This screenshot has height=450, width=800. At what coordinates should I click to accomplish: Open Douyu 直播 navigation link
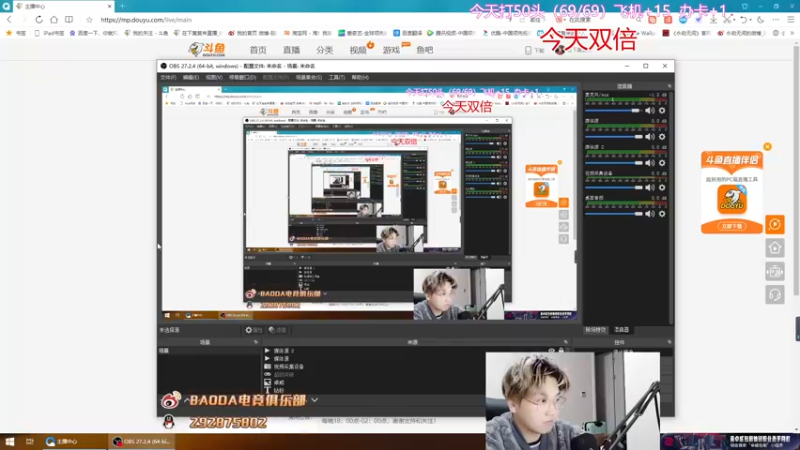tap(291, 50)
